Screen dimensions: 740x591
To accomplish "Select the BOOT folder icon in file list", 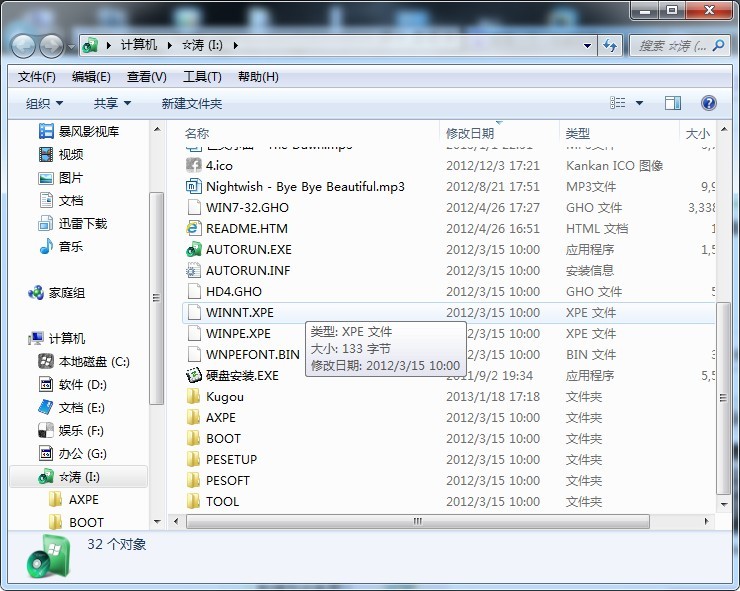I will (x=193, y=439).
